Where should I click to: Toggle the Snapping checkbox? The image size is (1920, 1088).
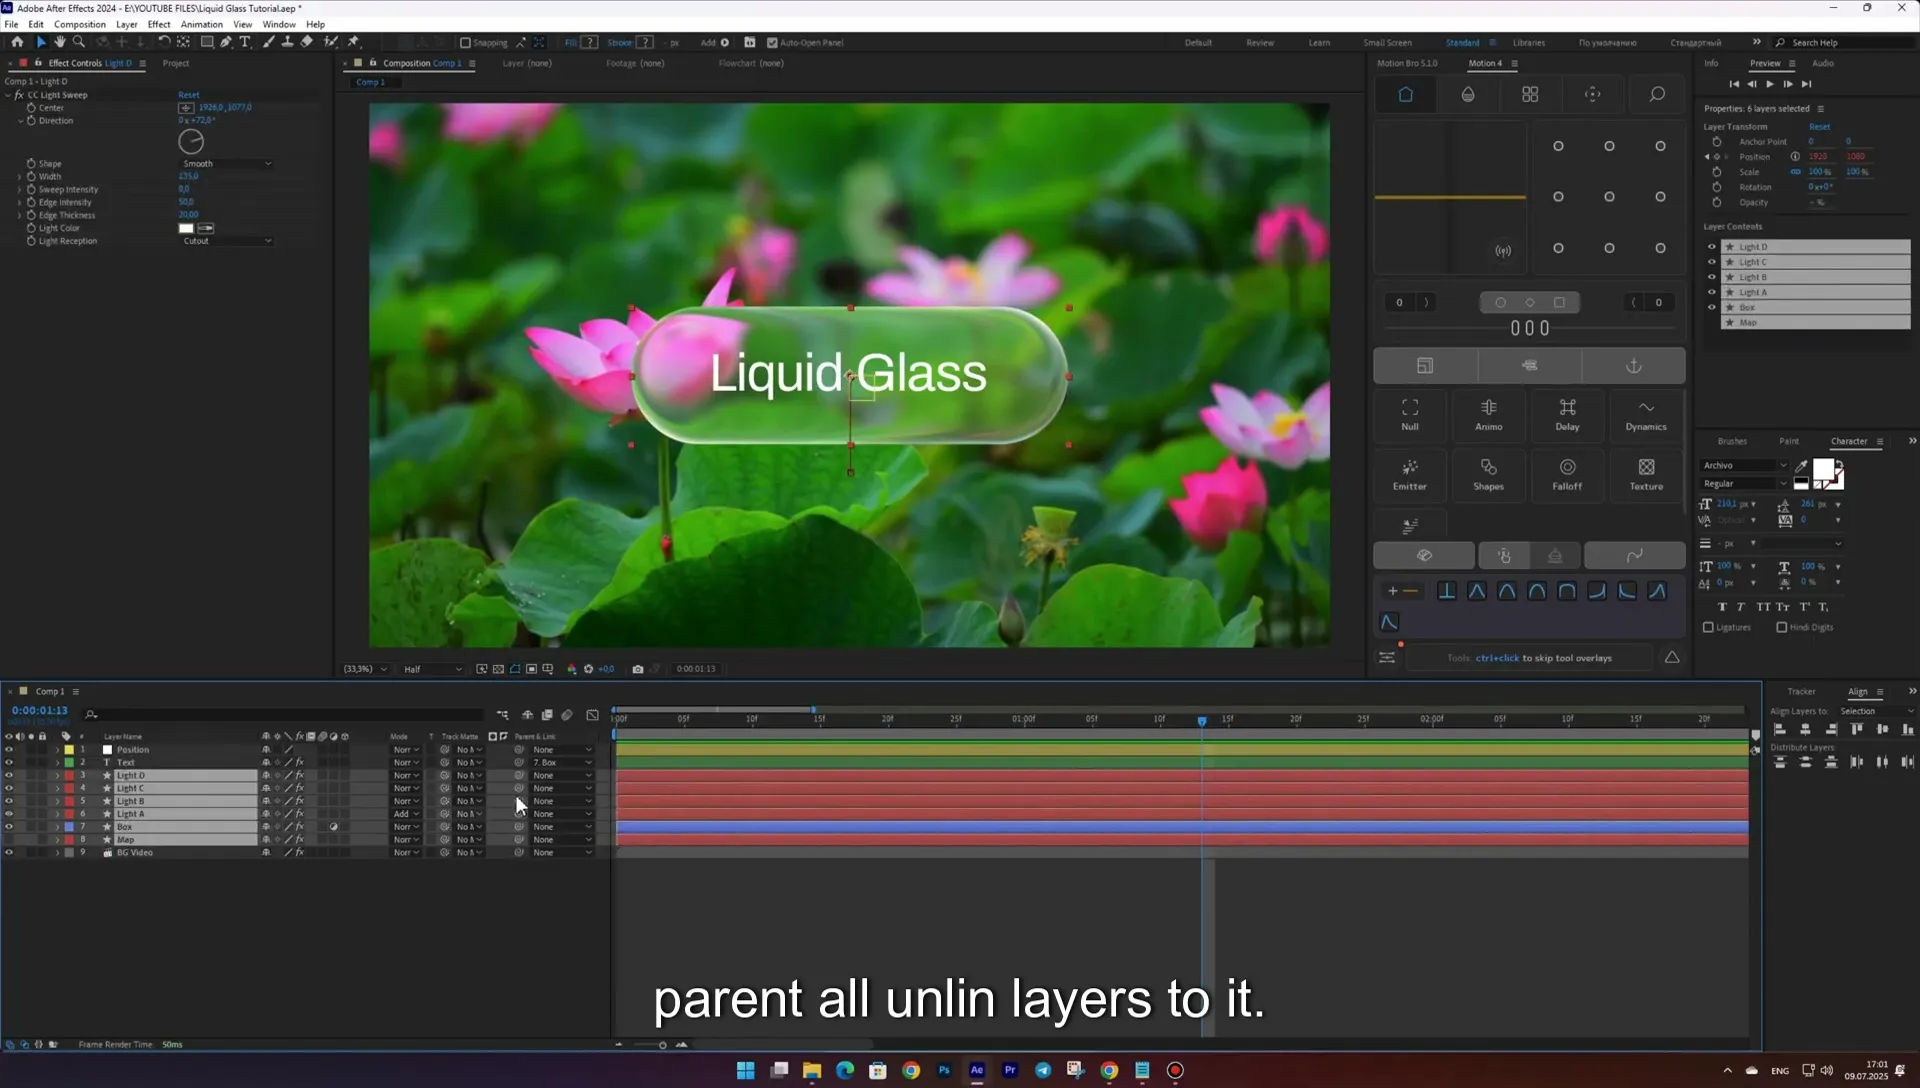(x=465, y=43)
